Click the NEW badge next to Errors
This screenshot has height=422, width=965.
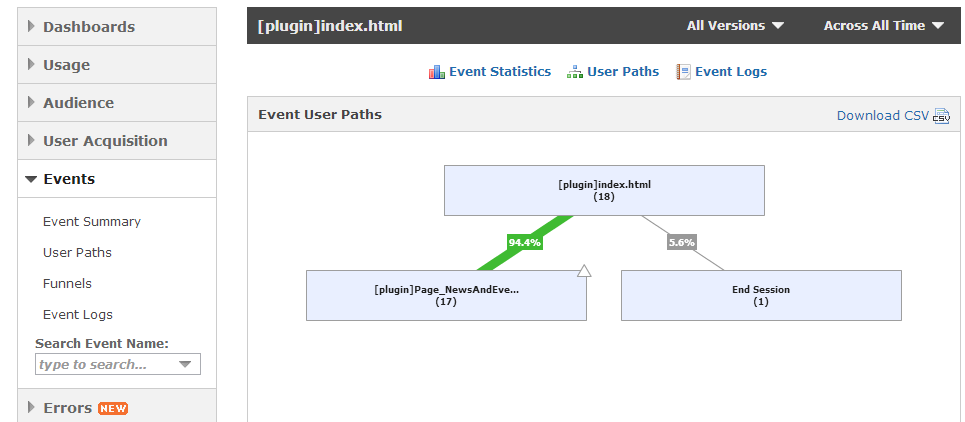[113, 408]
